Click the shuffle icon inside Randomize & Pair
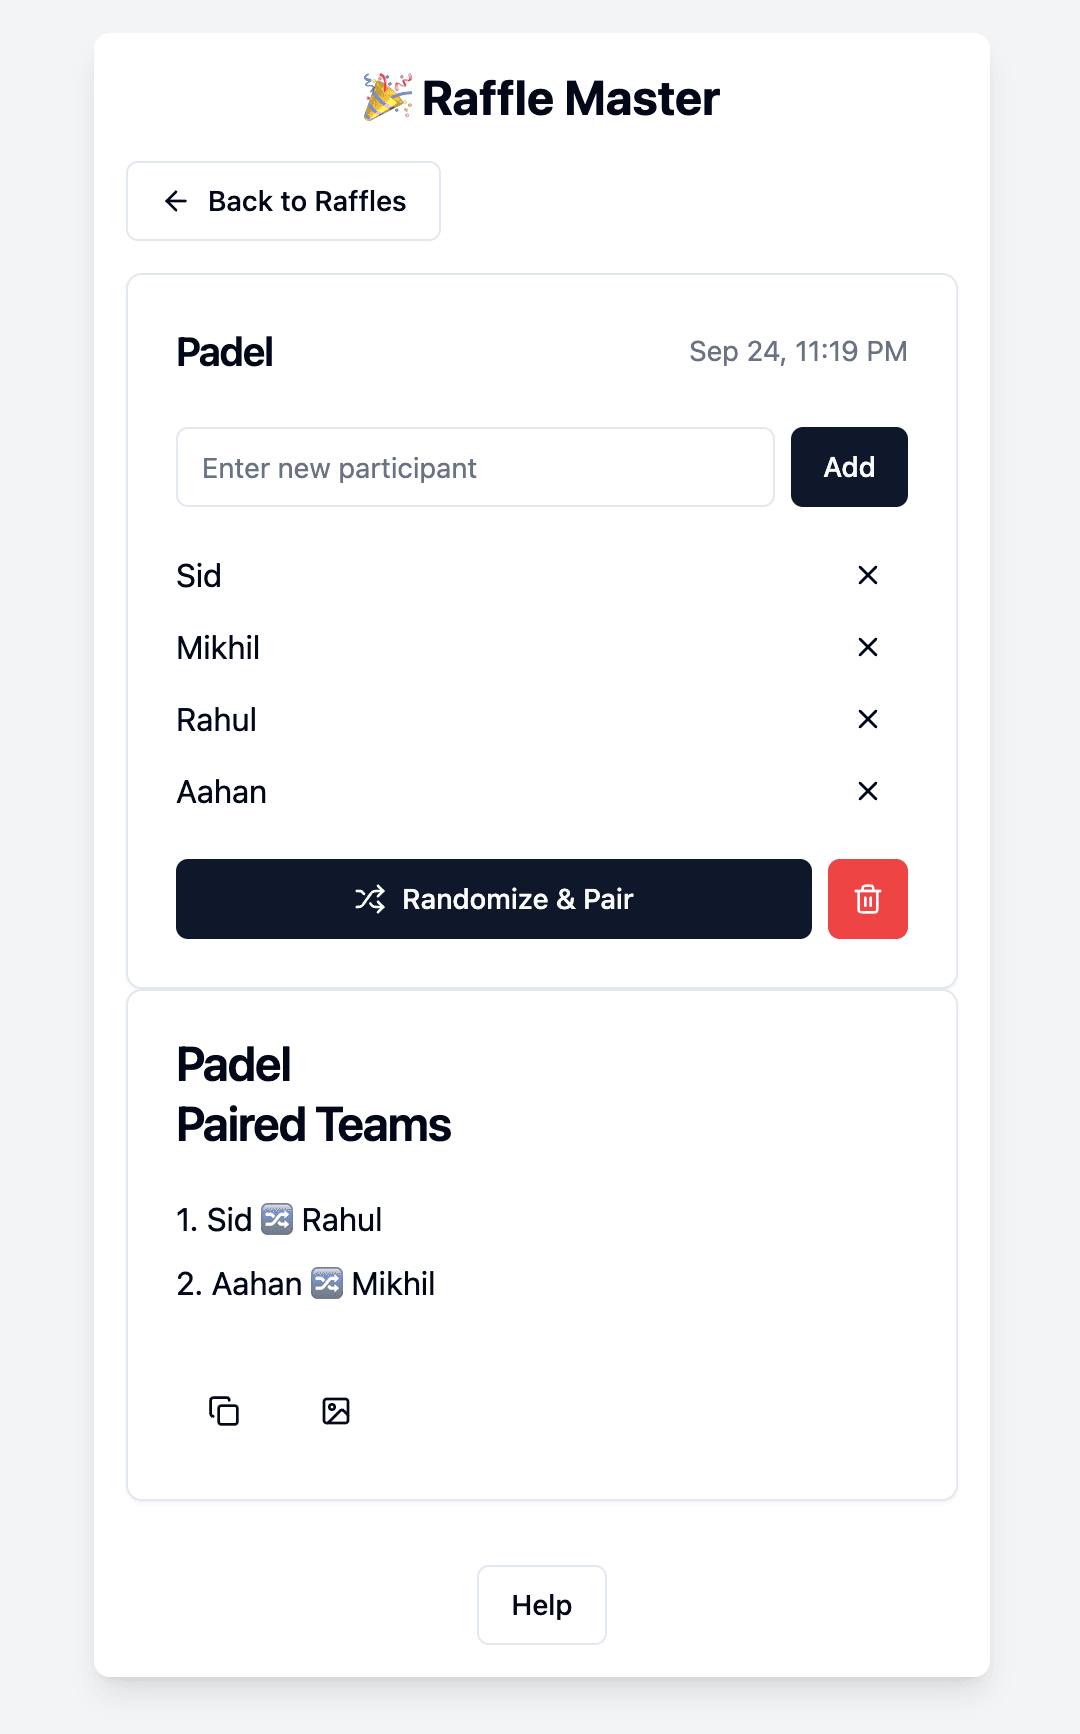1080x1734 pixels. click(x=369, y=899)
